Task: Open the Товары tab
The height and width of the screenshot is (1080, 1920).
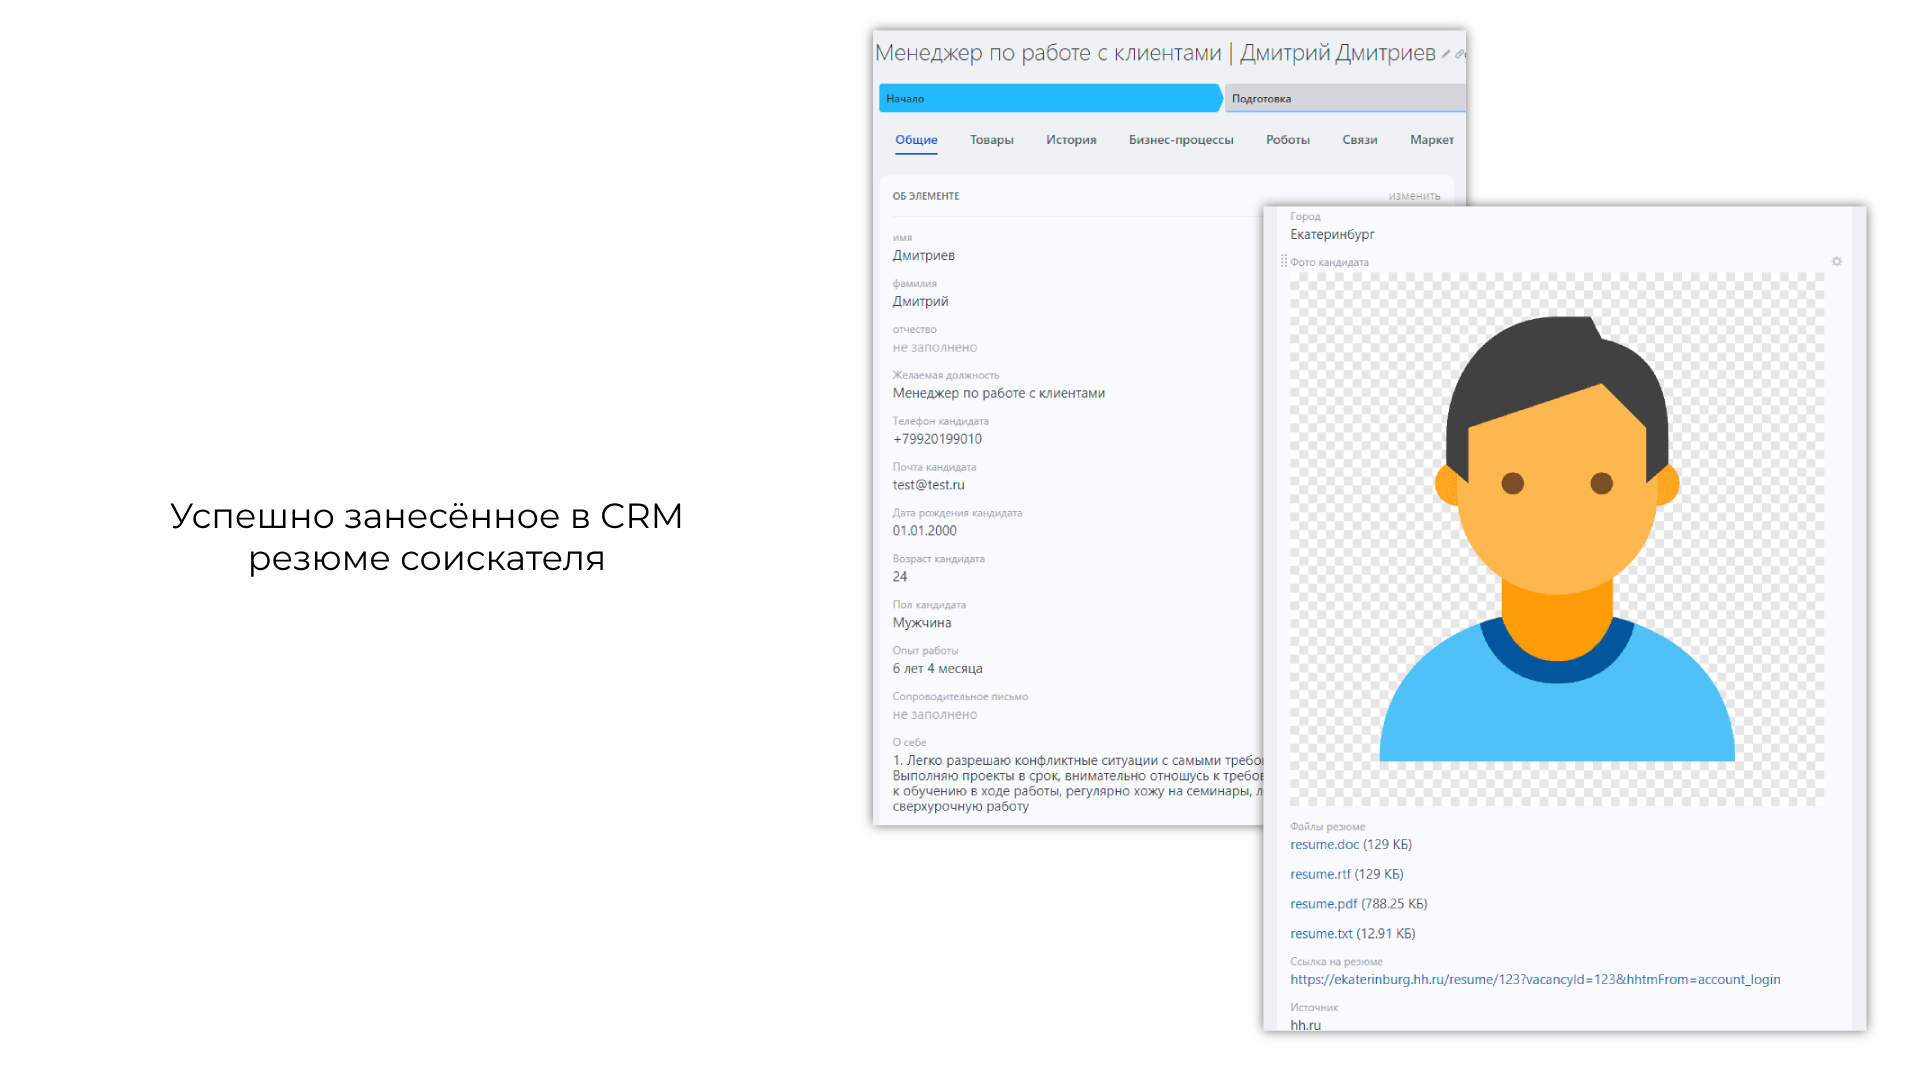Action: (x=991, y=140)
